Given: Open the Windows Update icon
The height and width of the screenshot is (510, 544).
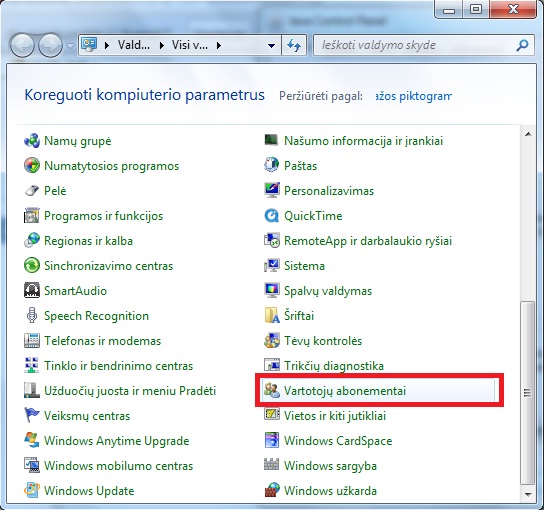Looking at the screenshot, I should 32,491.
